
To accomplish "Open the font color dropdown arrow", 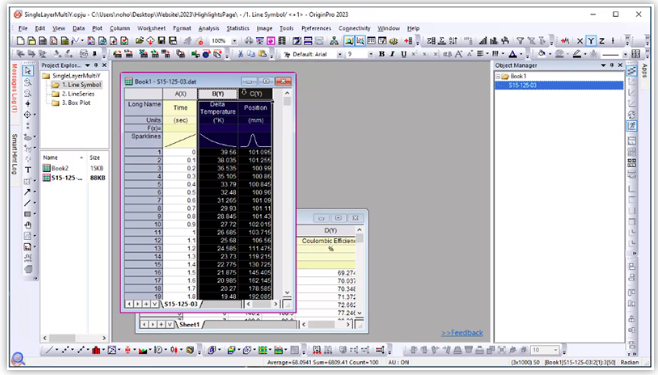I will pyautogui.click(x=521, y=54).
